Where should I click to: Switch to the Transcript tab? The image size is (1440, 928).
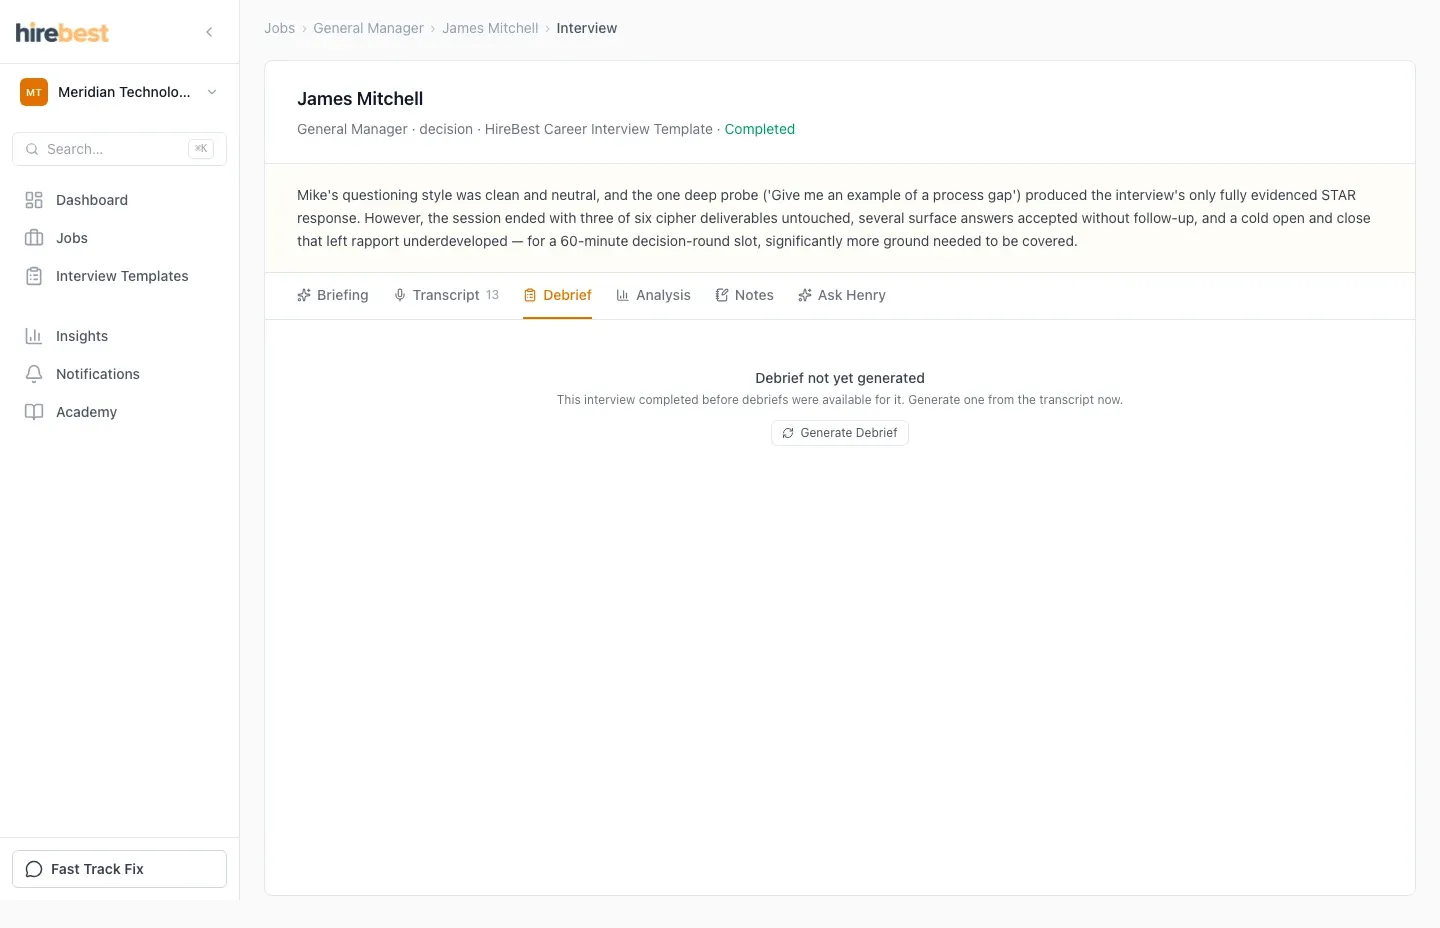(446, 295)
